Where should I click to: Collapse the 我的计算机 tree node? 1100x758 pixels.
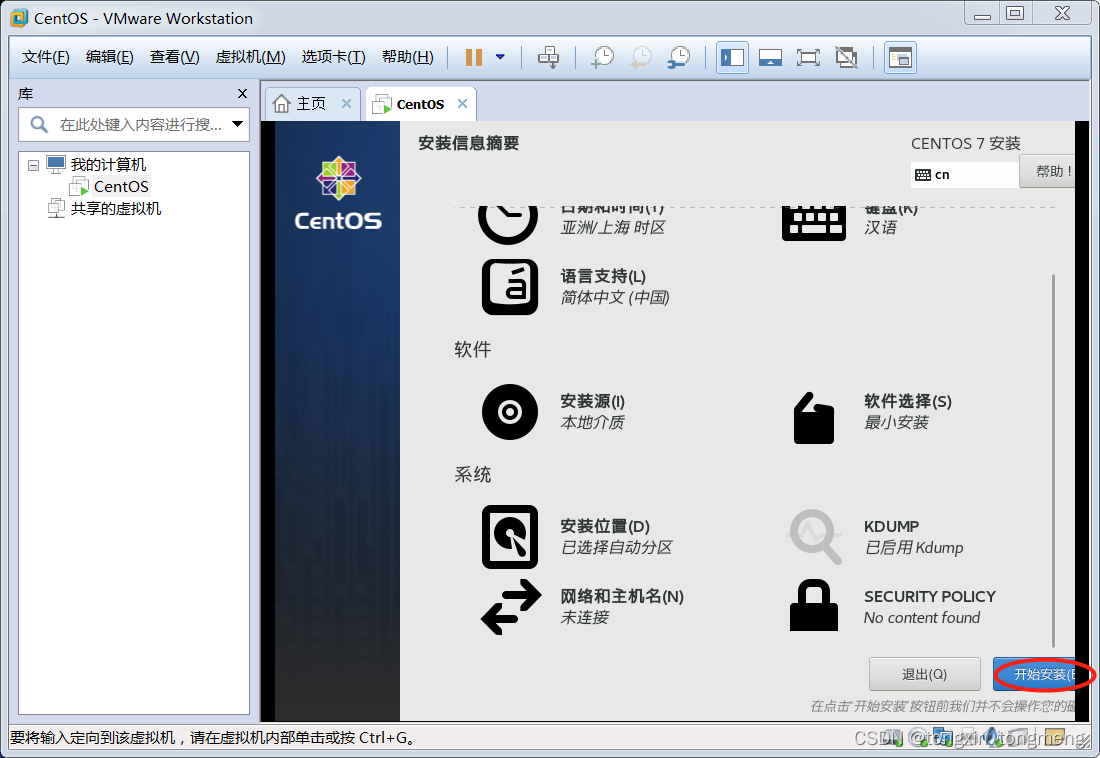point(33,166)
